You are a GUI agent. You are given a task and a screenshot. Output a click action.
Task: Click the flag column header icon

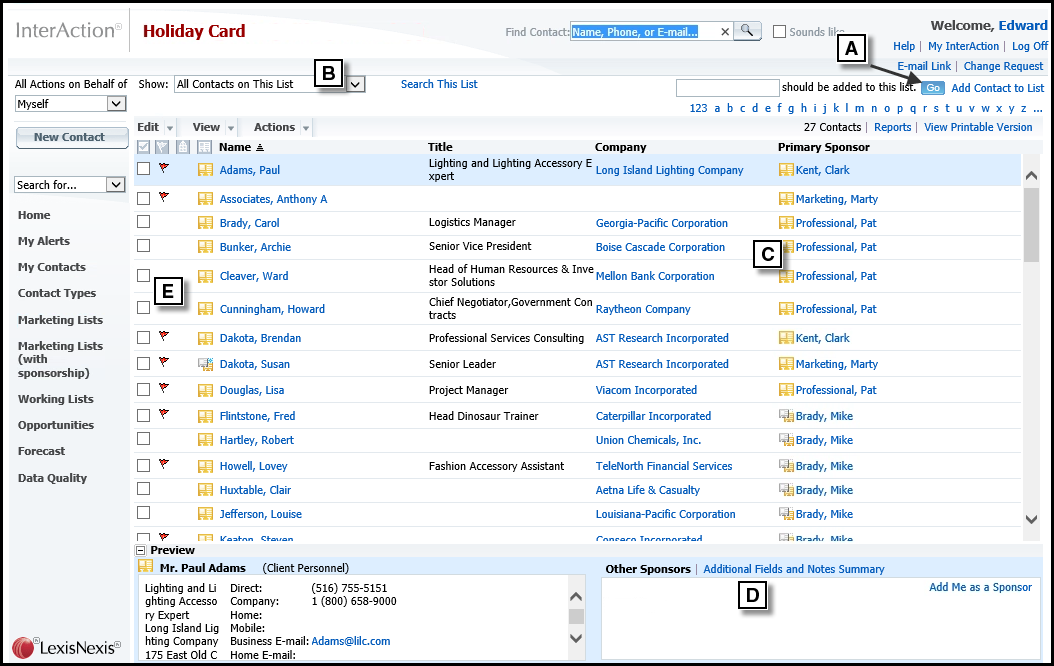162,147
